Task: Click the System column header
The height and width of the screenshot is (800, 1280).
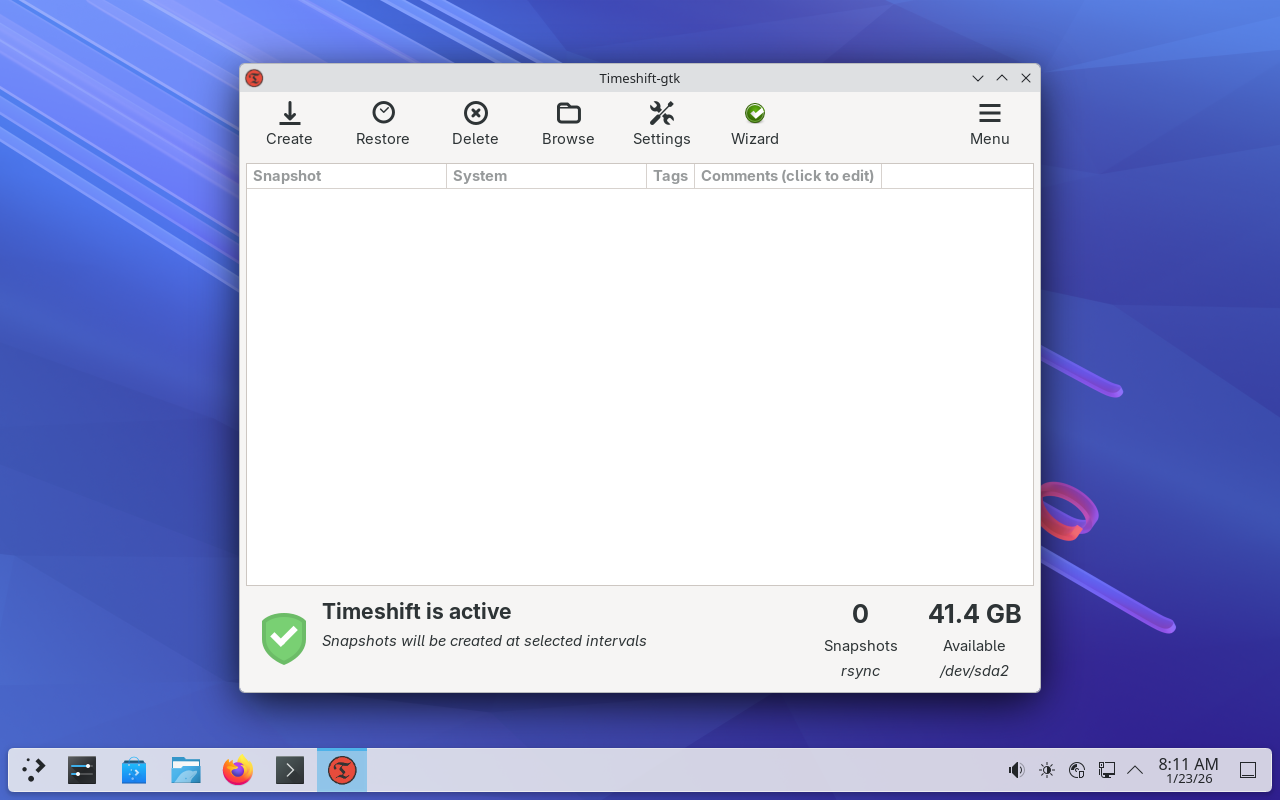Action: point(546,176)
